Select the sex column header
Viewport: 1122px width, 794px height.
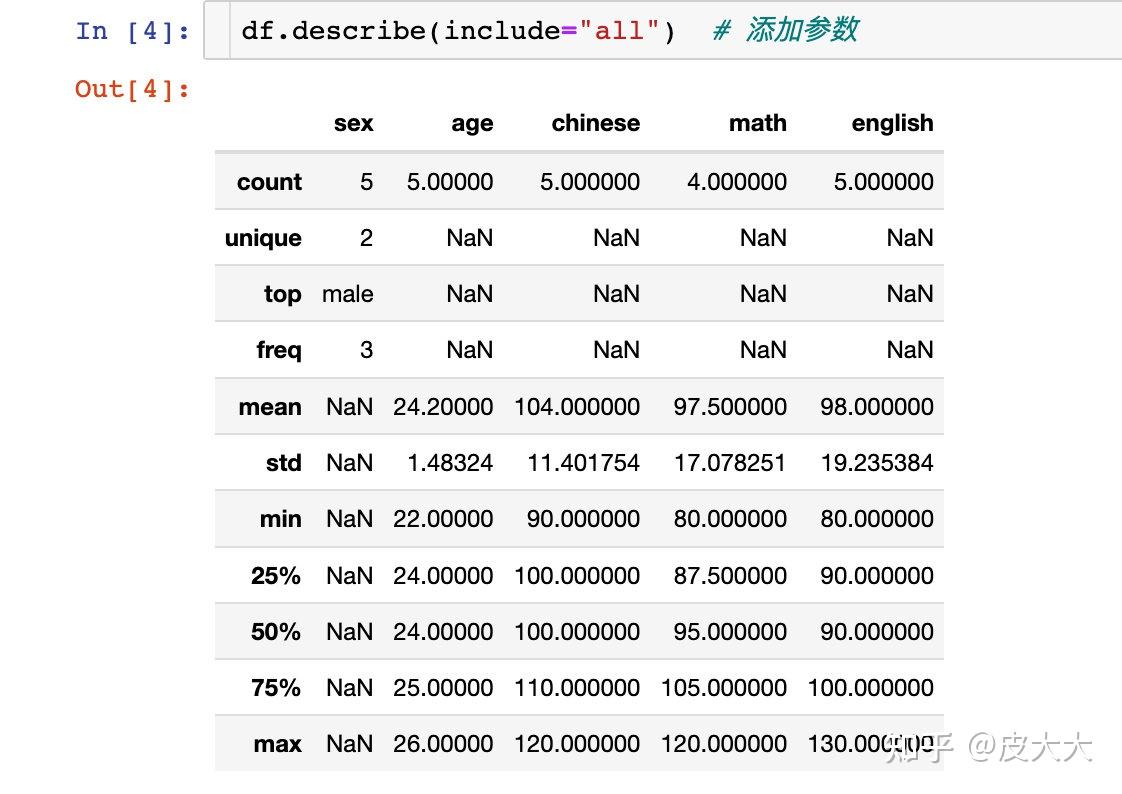point(354,123)
